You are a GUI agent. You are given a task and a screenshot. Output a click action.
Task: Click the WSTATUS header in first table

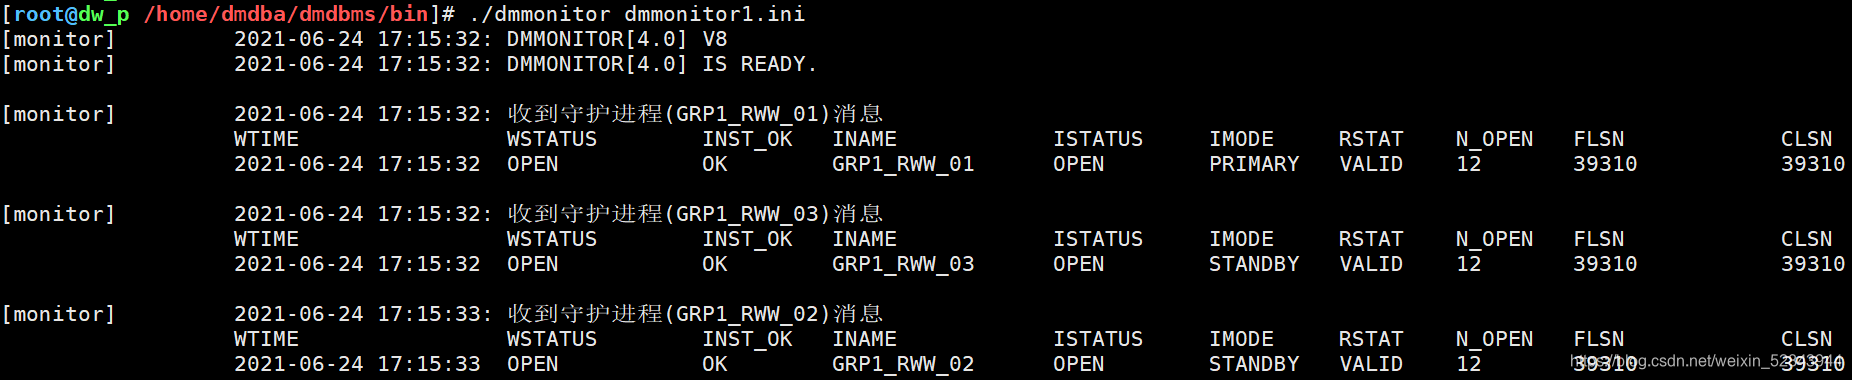pos(551,139)
